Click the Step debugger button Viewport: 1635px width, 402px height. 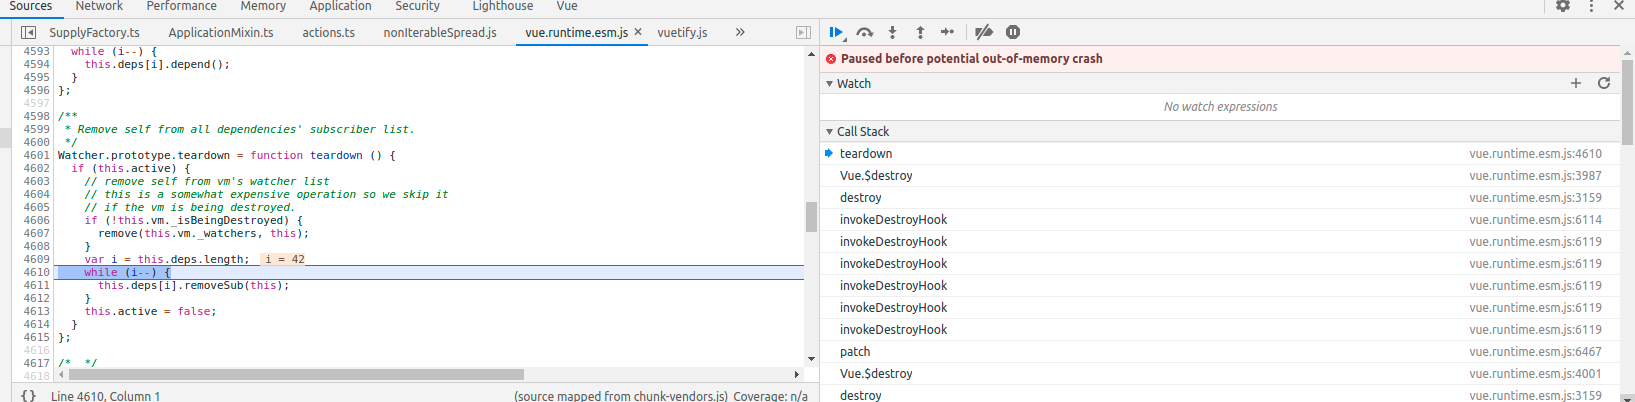948,33
